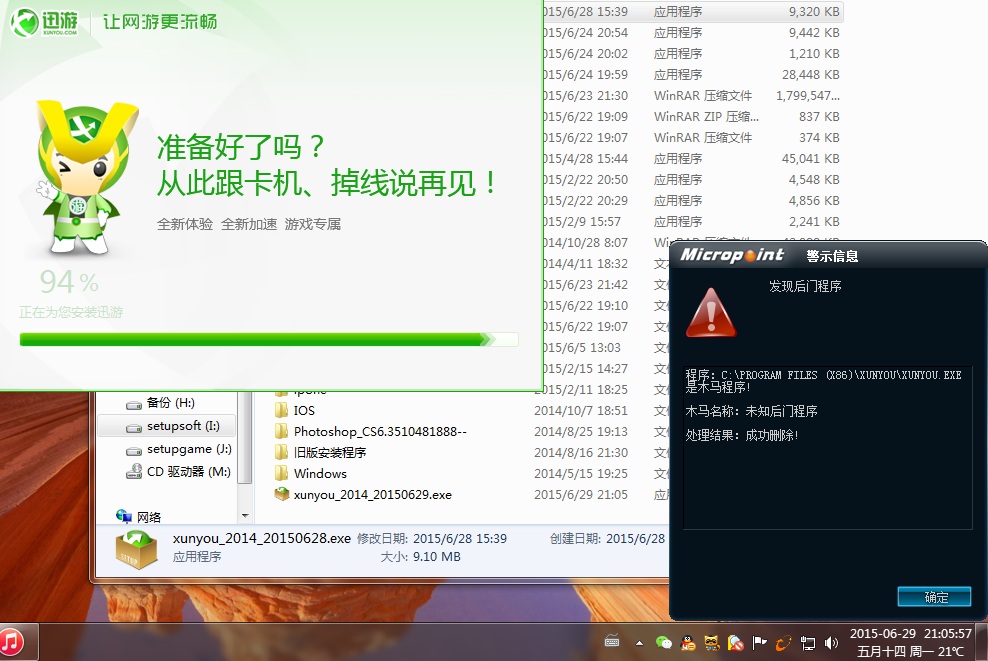The width and height of the screenshot is (988, 661).
Task: Click the 旧版安装程序 folder icon
Action: coord(281,452)
